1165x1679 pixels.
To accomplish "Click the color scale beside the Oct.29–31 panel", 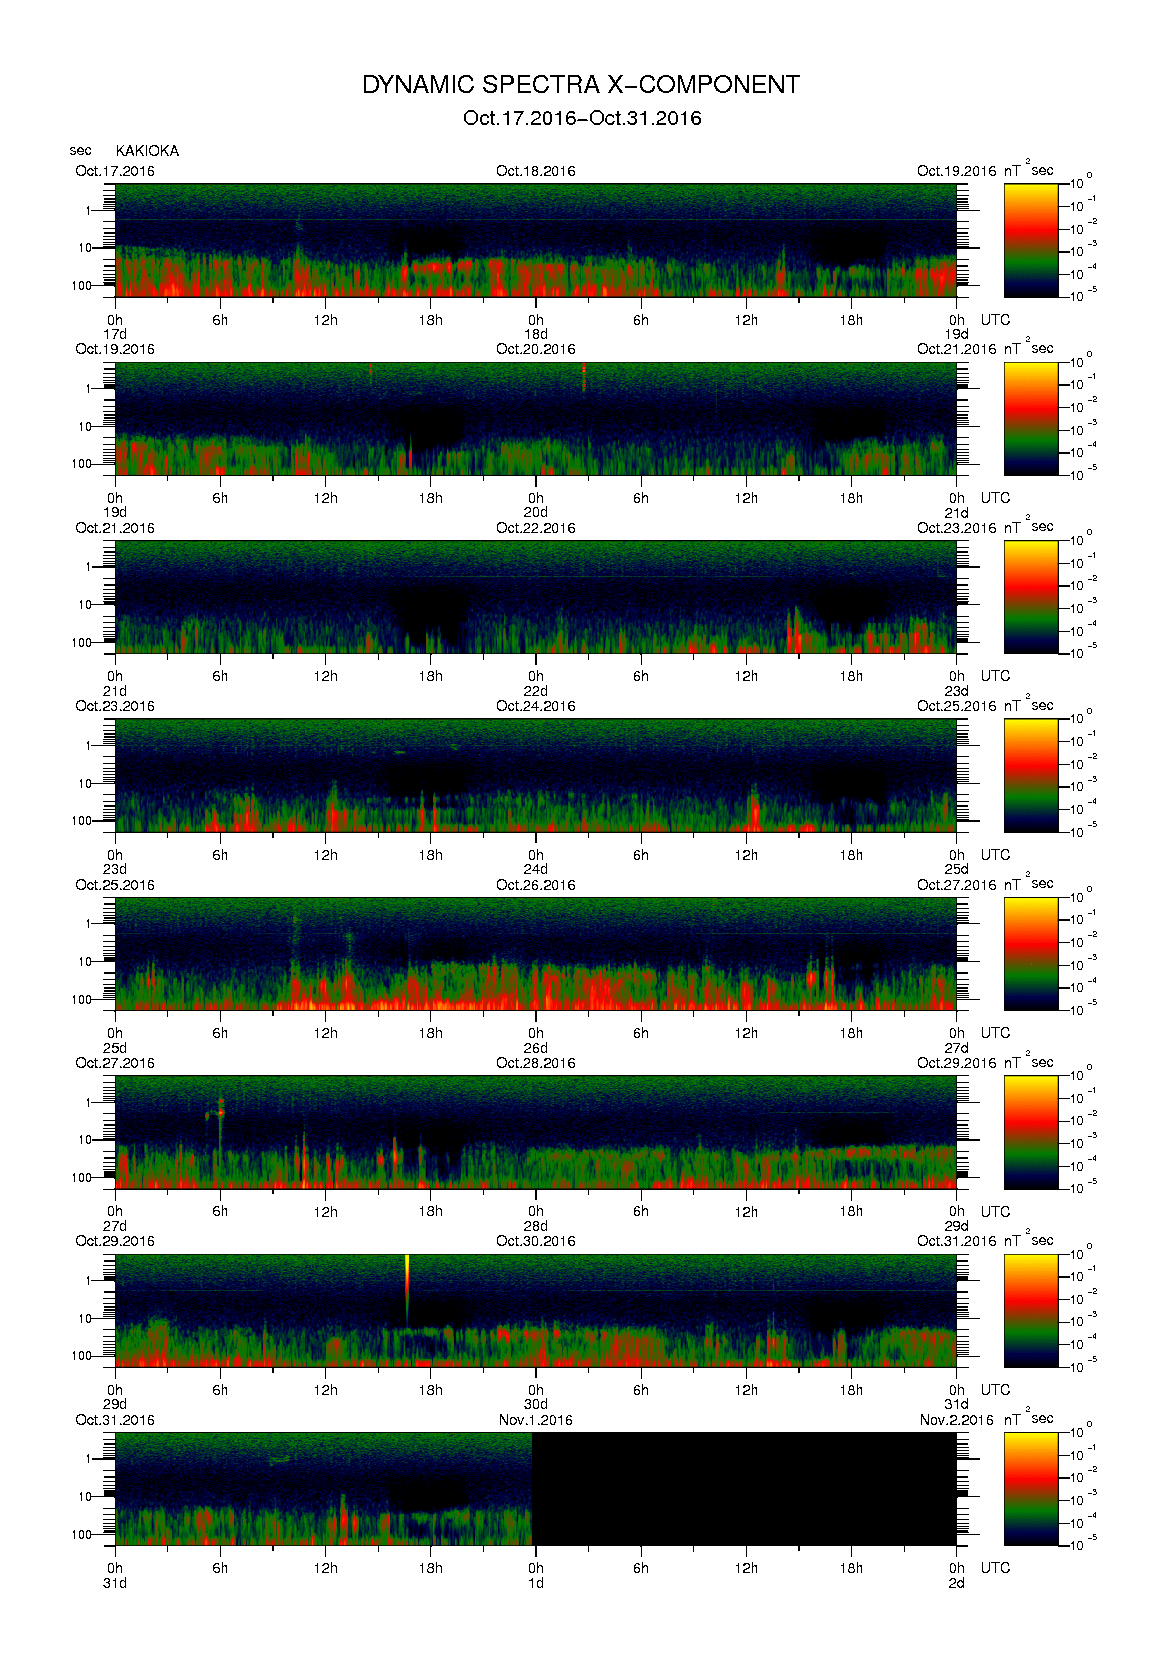I will pos(1031,1310).
